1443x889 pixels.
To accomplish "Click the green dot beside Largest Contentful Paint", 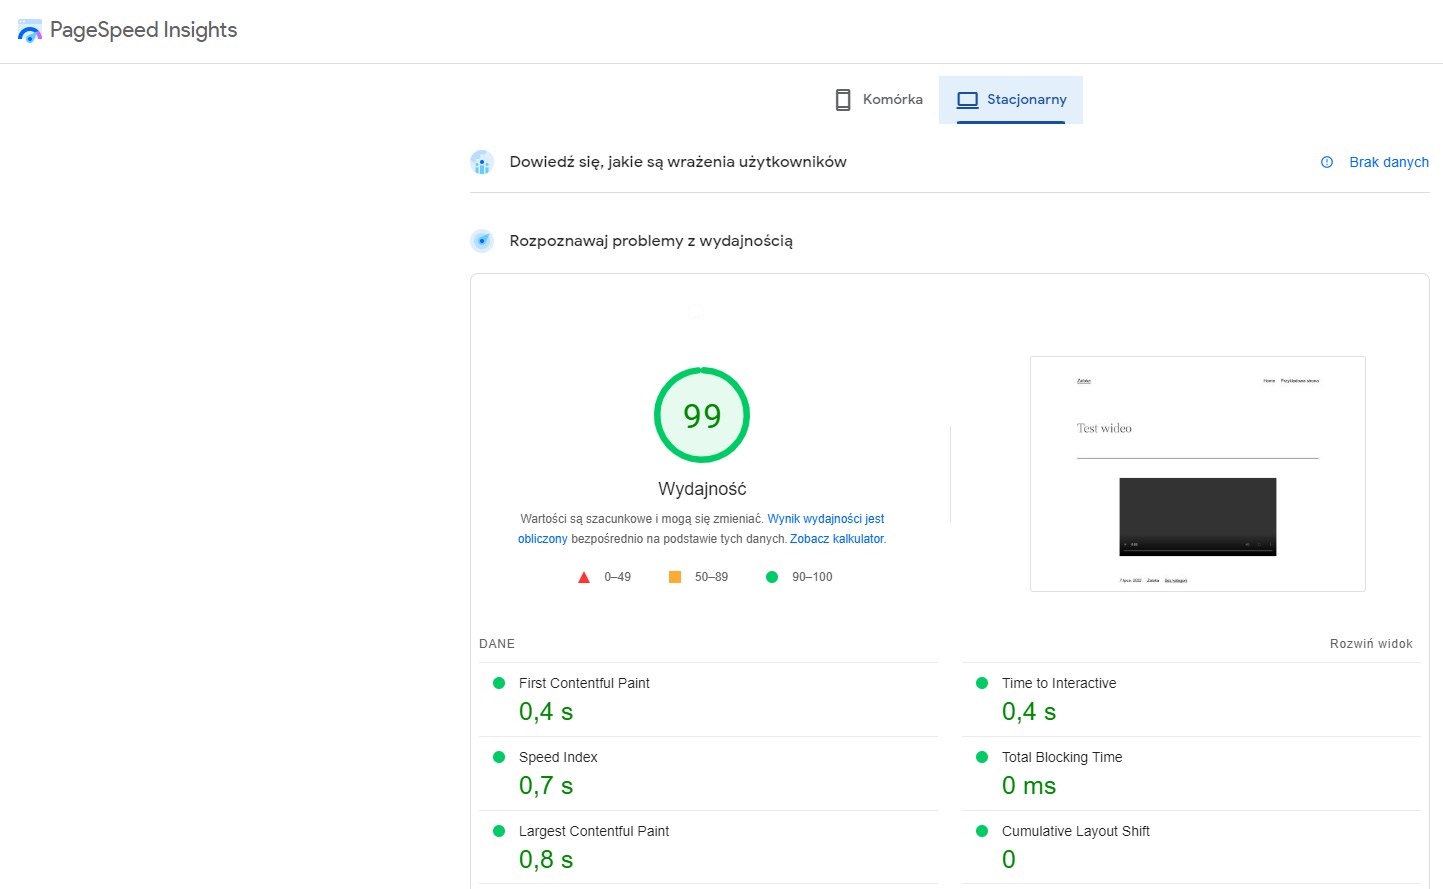I will 499,831.
